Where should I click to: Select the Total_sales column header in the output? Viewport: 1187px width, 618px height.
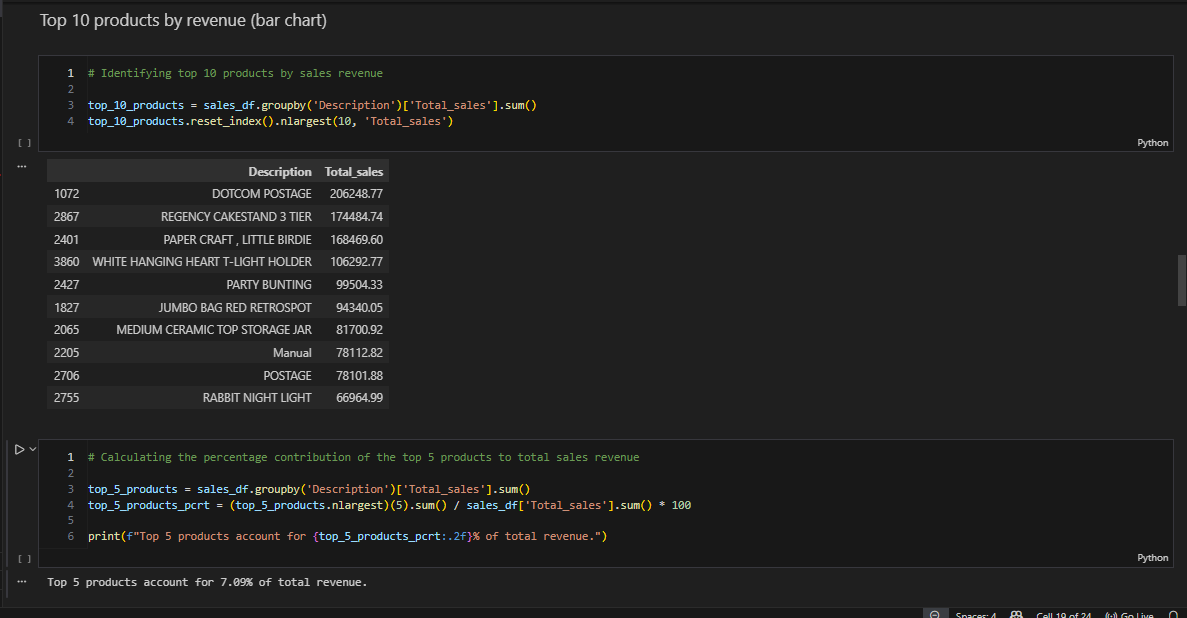(354, 171)
